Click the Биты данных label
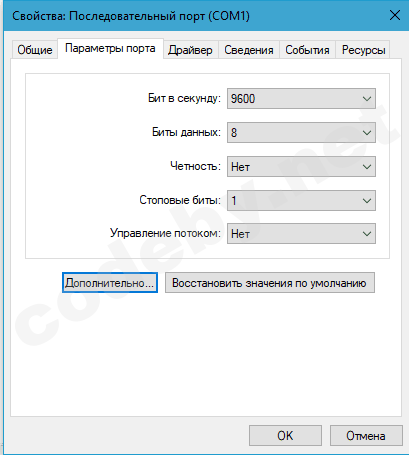 click(x=186, y=132)
